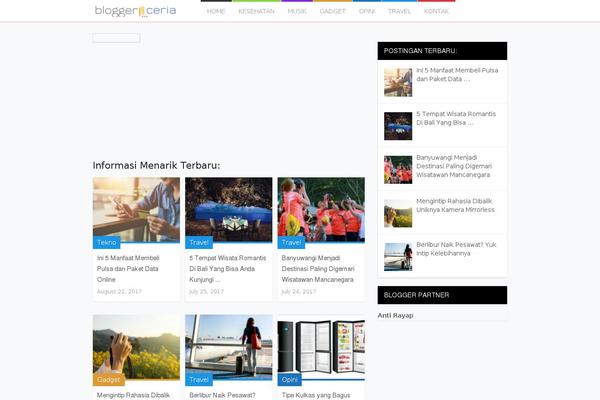
Task: Open sidebar link 'Banyuwangi Menjadi Destinasi'
Action: (x=454, y=166)
